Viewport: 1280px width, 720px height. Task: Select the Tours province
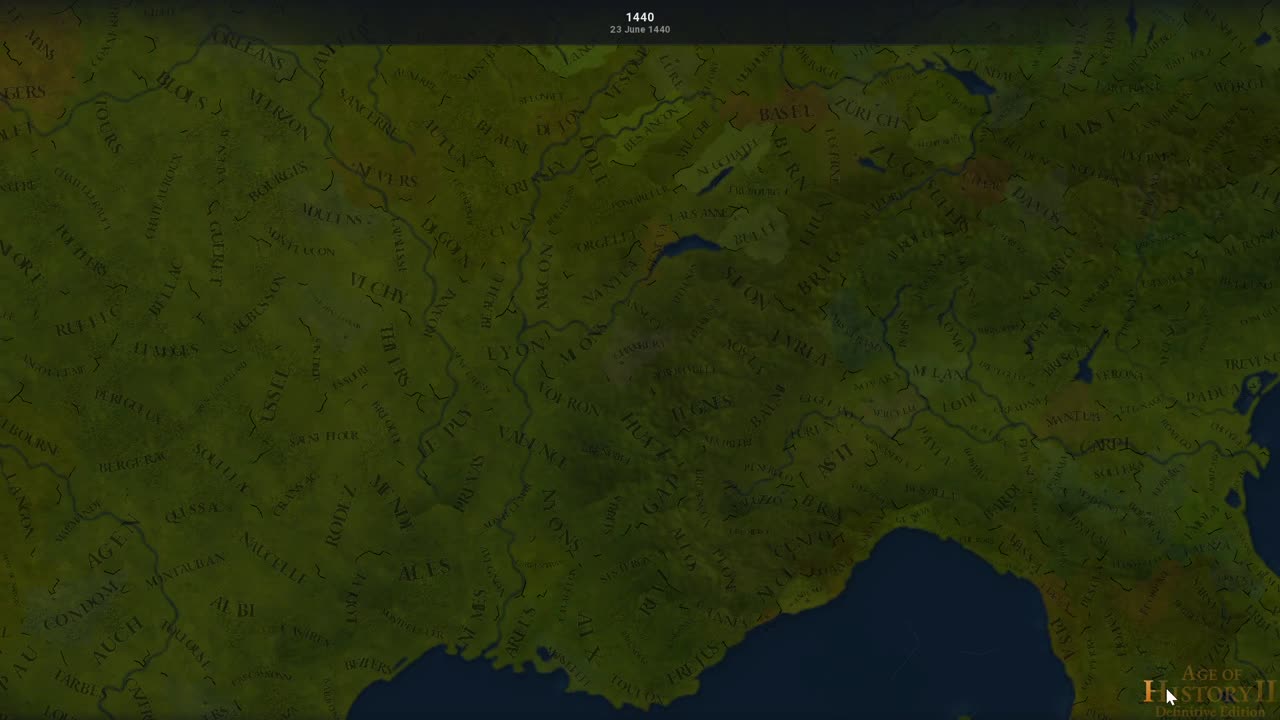coord(106,126)
